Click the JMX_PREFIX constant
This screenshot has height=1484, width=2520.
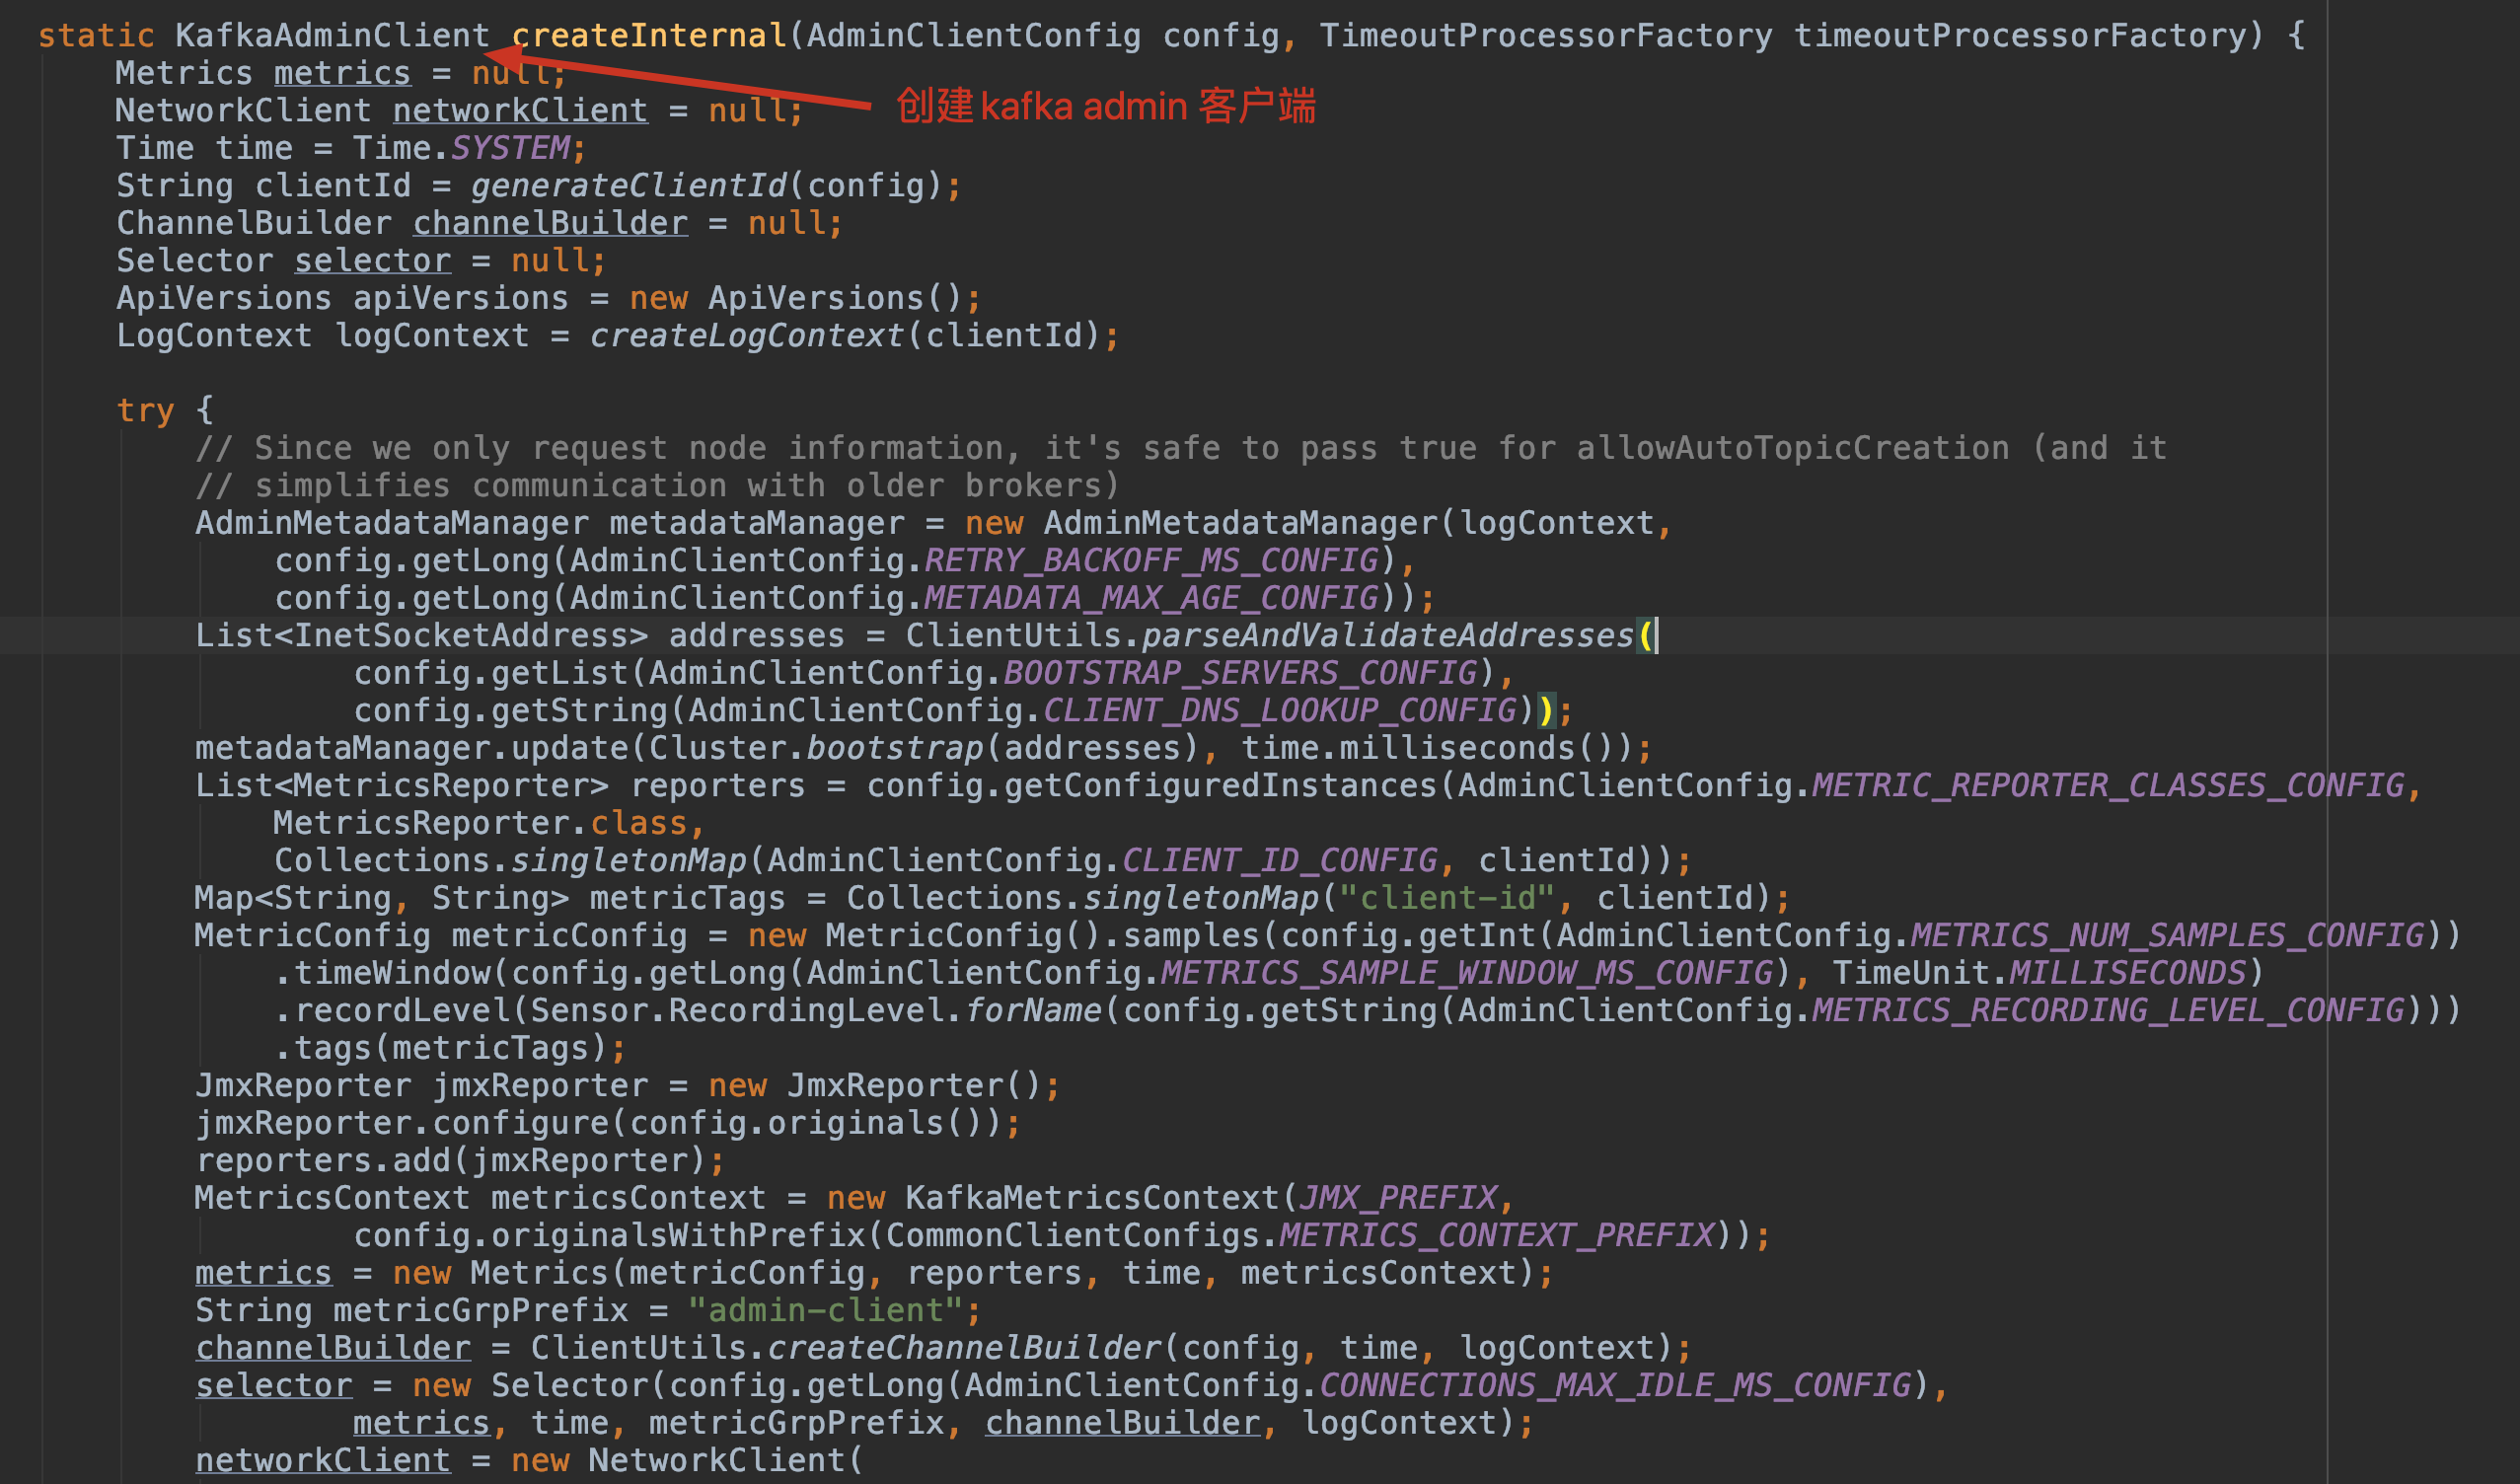coord(1397,1198)
